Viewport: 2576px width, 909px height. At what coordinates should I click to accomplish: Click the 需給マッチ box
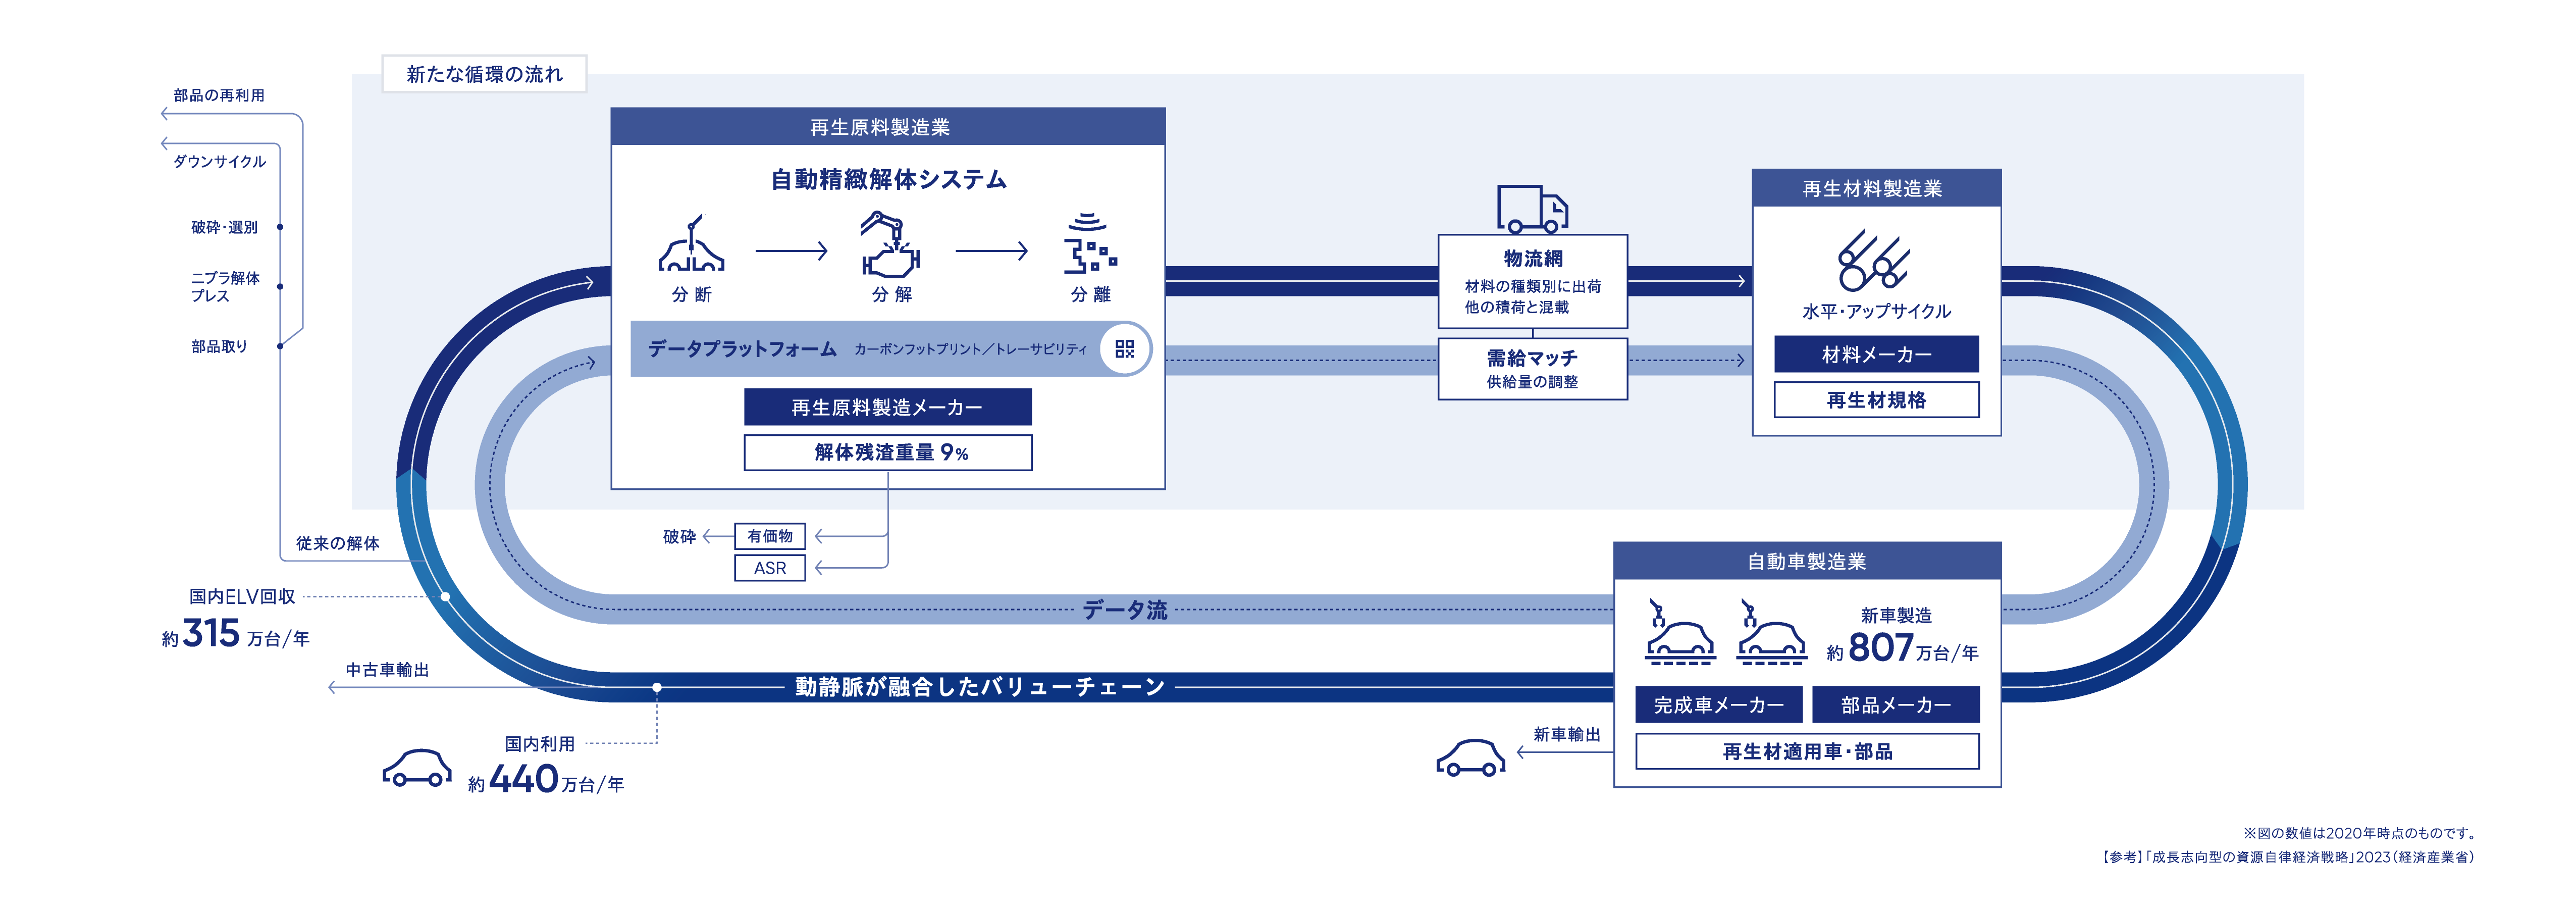(1532, 369)
